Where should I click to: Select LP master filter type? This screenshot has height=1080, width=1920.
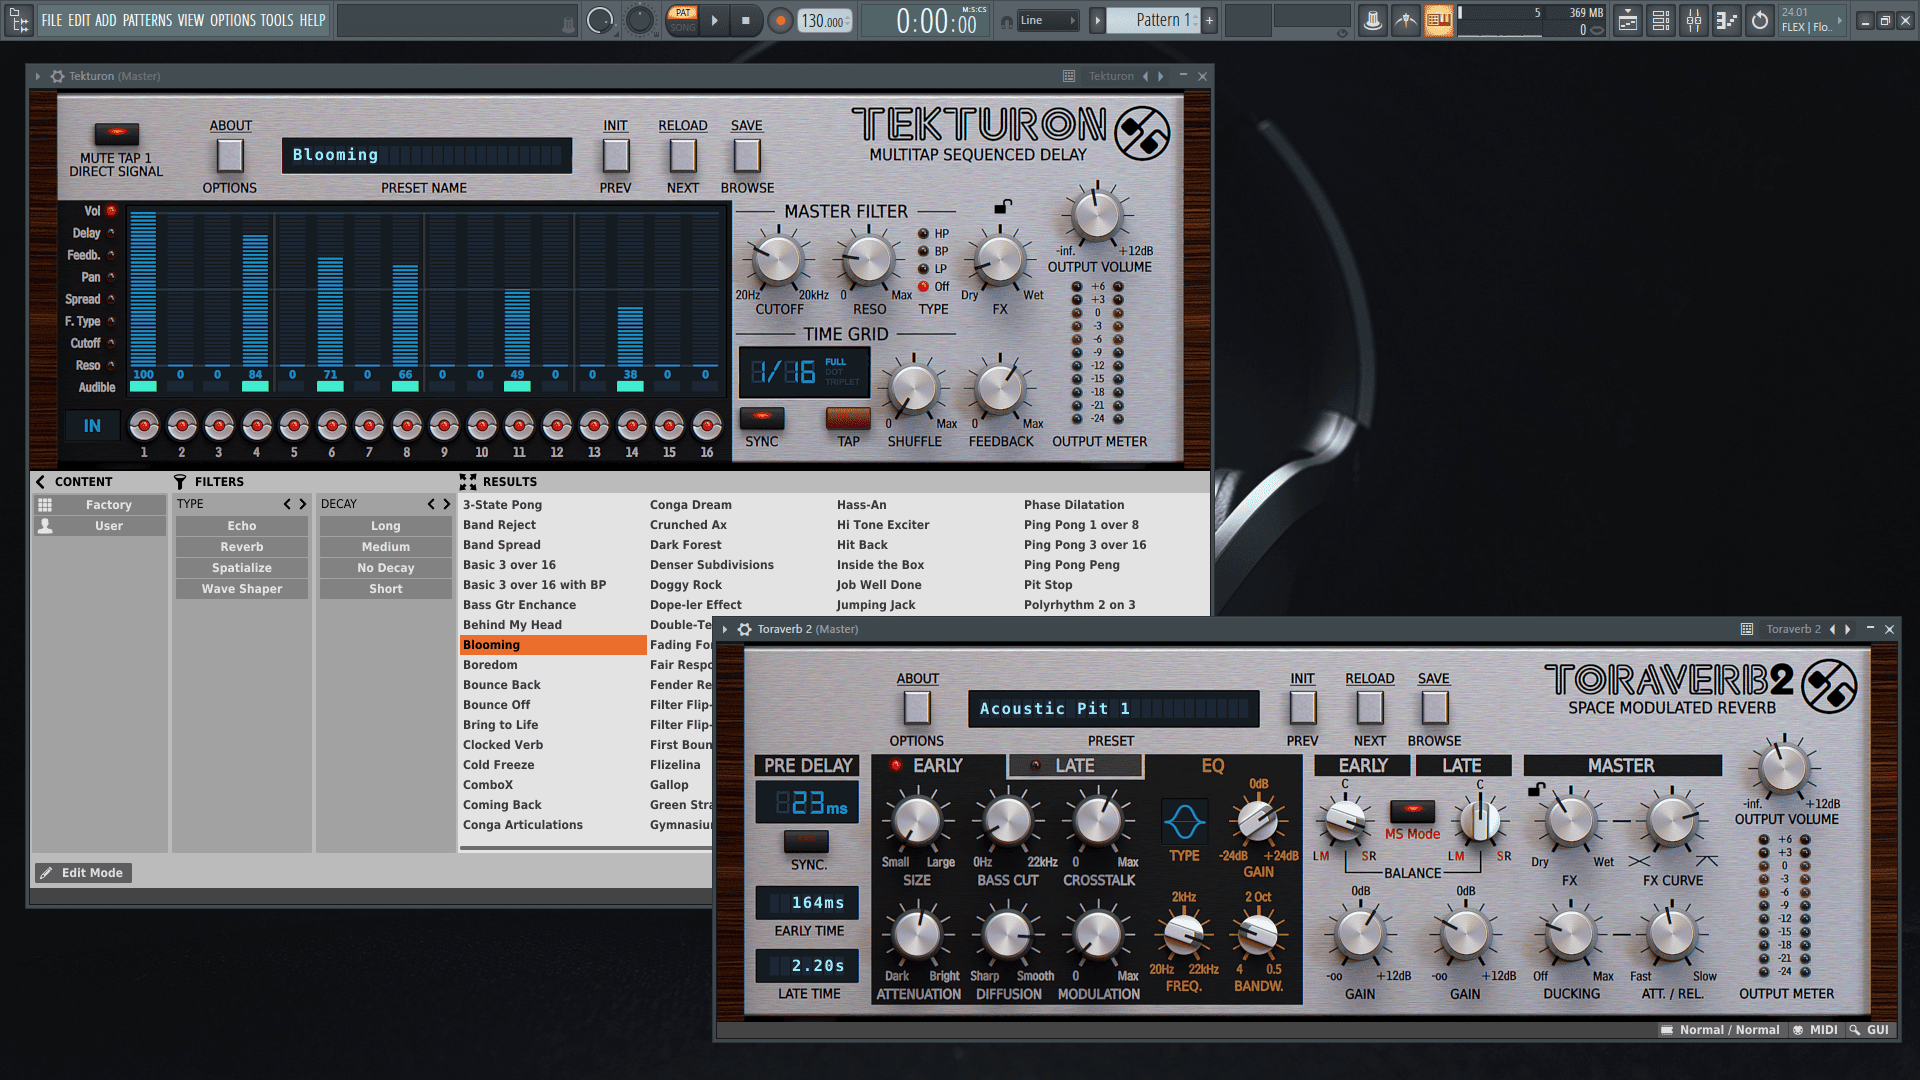(923, 269)
